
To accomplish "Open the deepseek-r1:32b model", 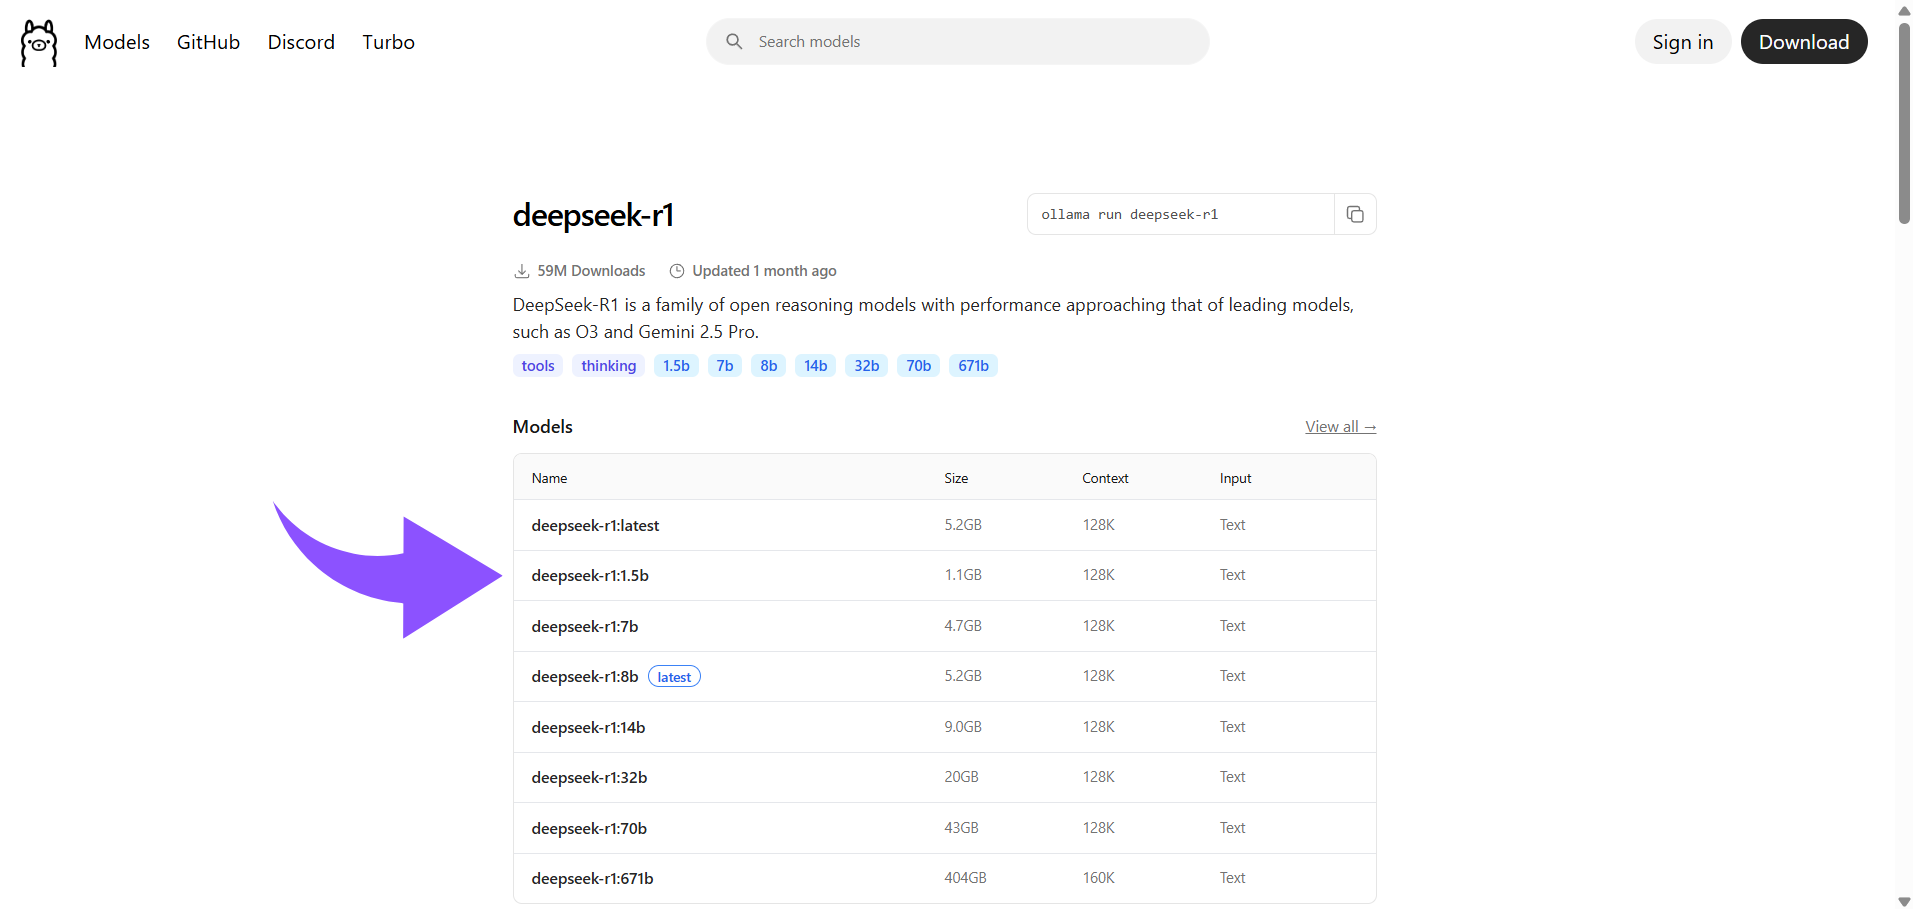I will pyautogui.click(x=589, y=778).
